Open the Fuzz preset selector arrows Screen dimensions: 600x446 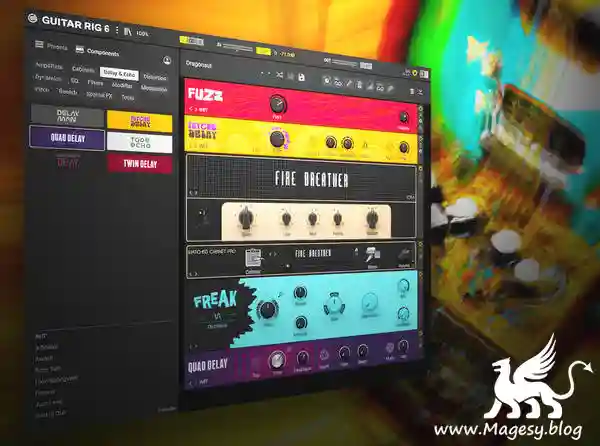tap(191, 109)
